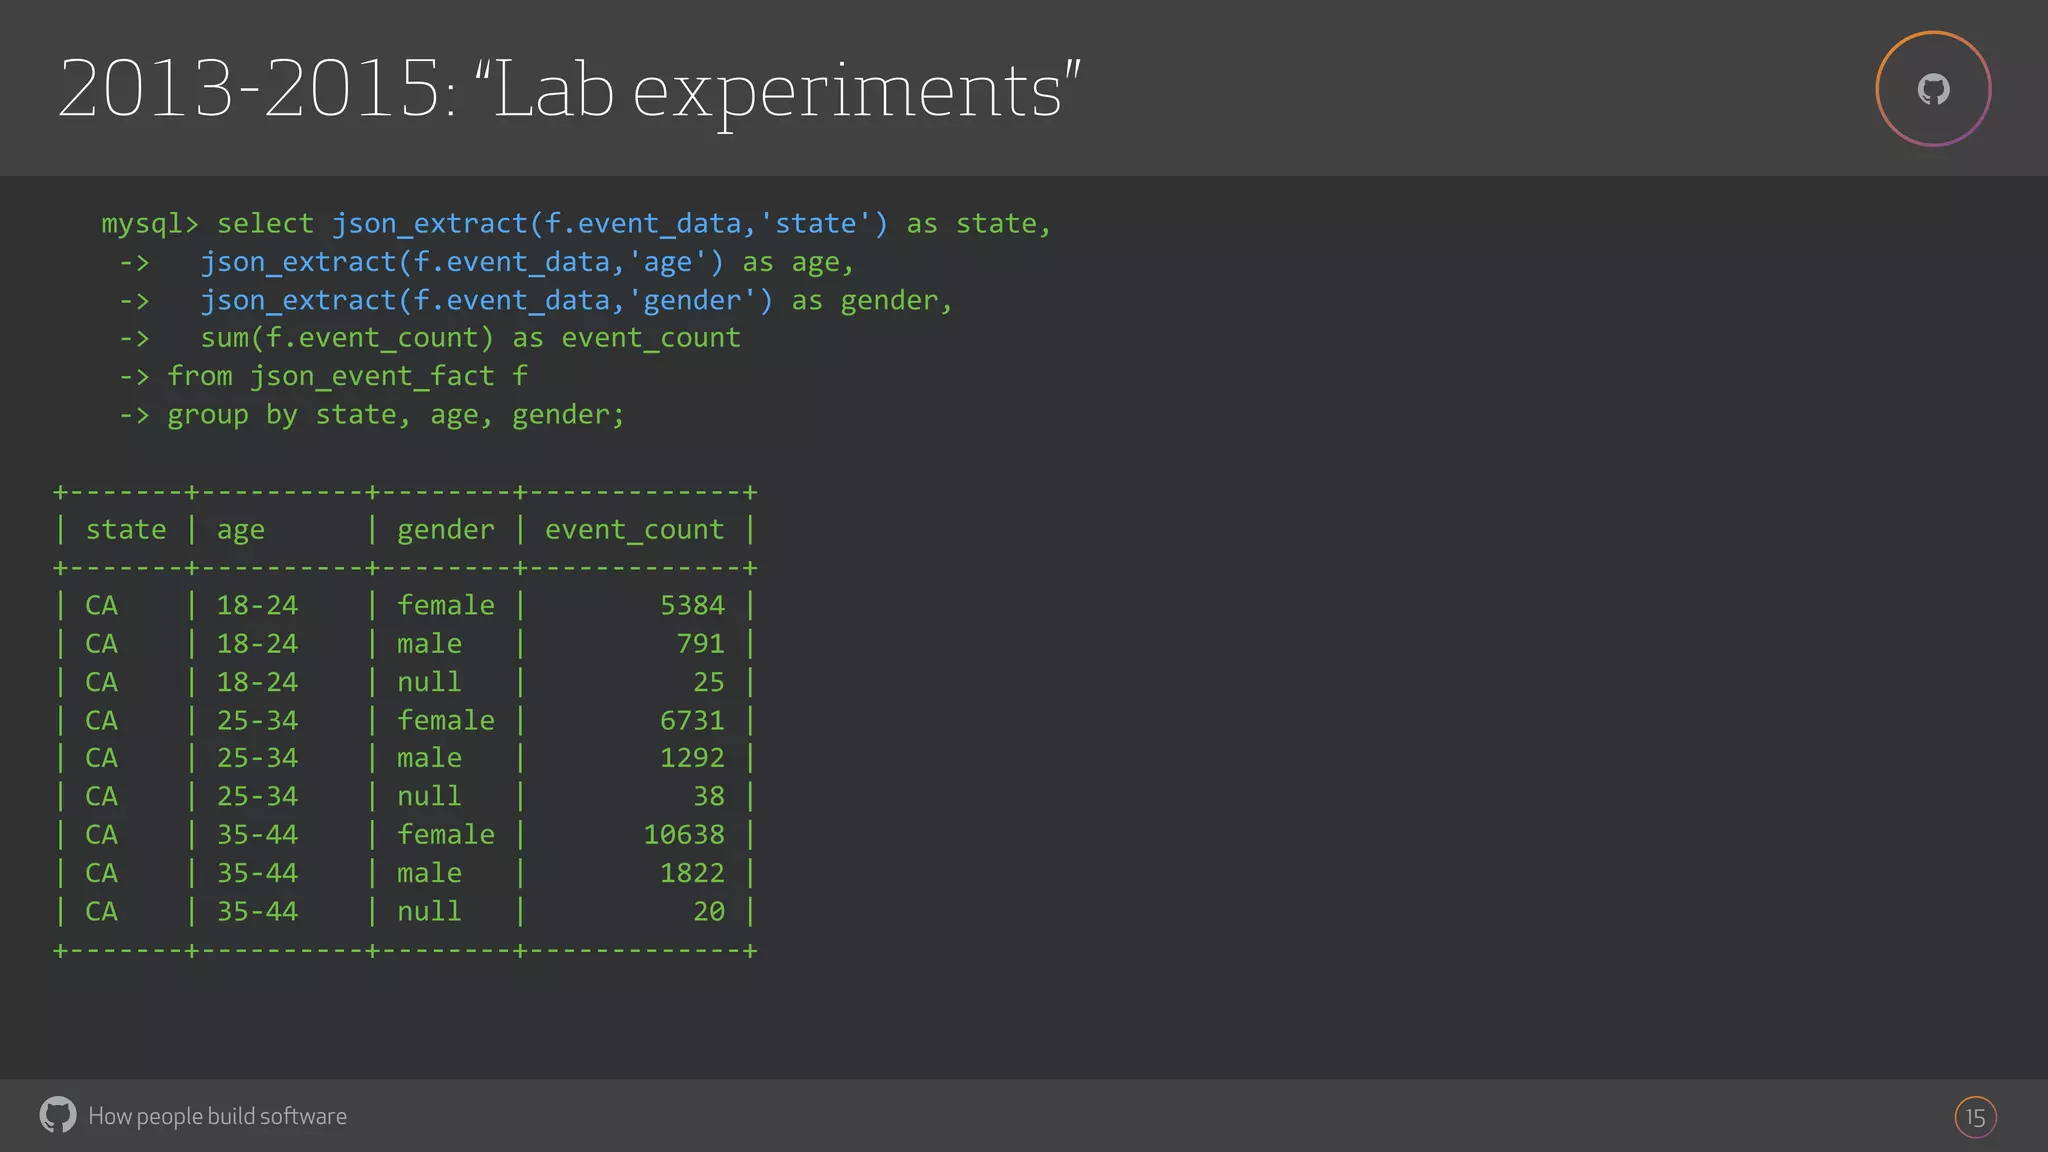
Task: Click the event count value 10638
Action: (x=684, y=834)
